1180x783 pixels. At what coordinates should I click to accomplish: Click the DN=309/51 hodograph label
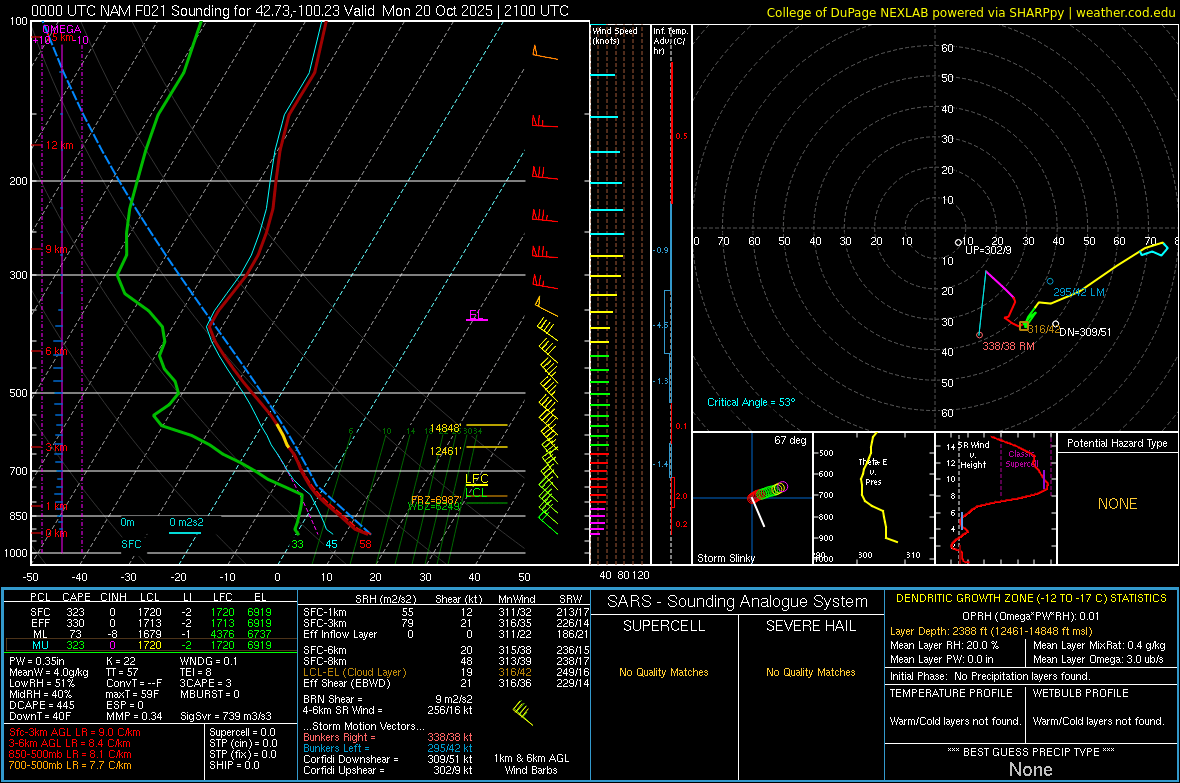(1085, 332)
